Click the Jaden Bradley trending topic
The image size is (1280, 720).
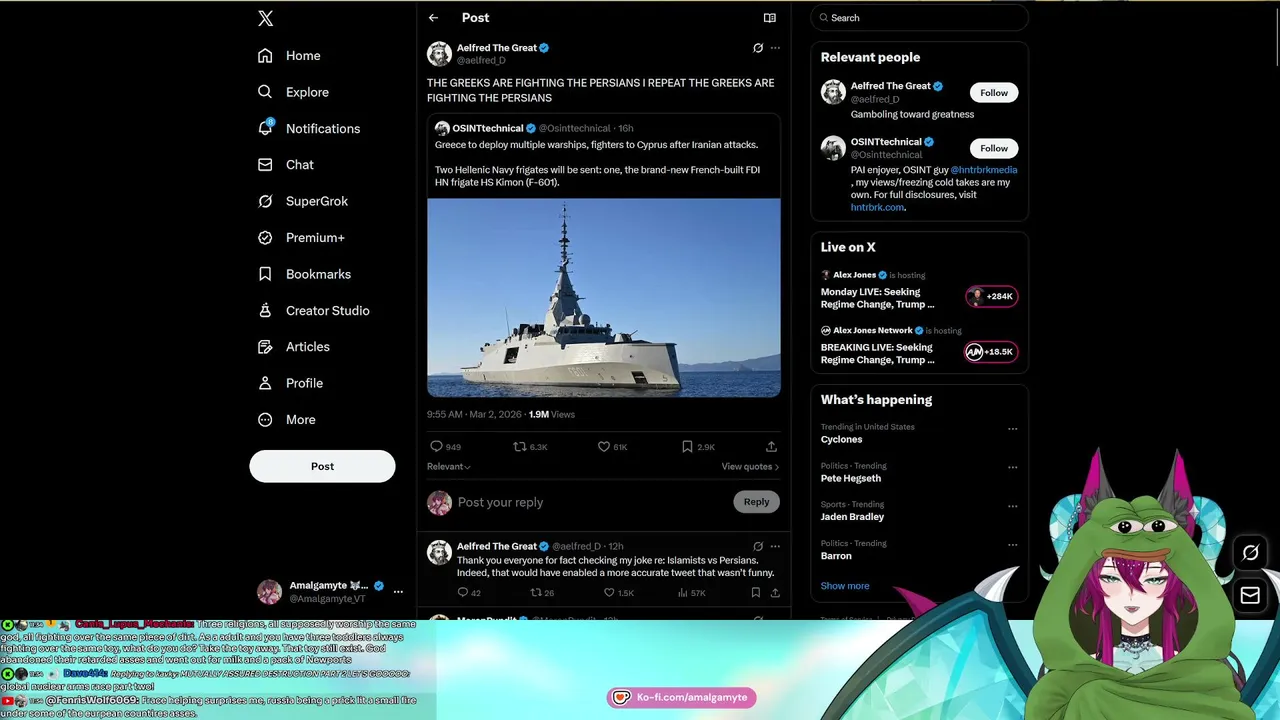852,517
